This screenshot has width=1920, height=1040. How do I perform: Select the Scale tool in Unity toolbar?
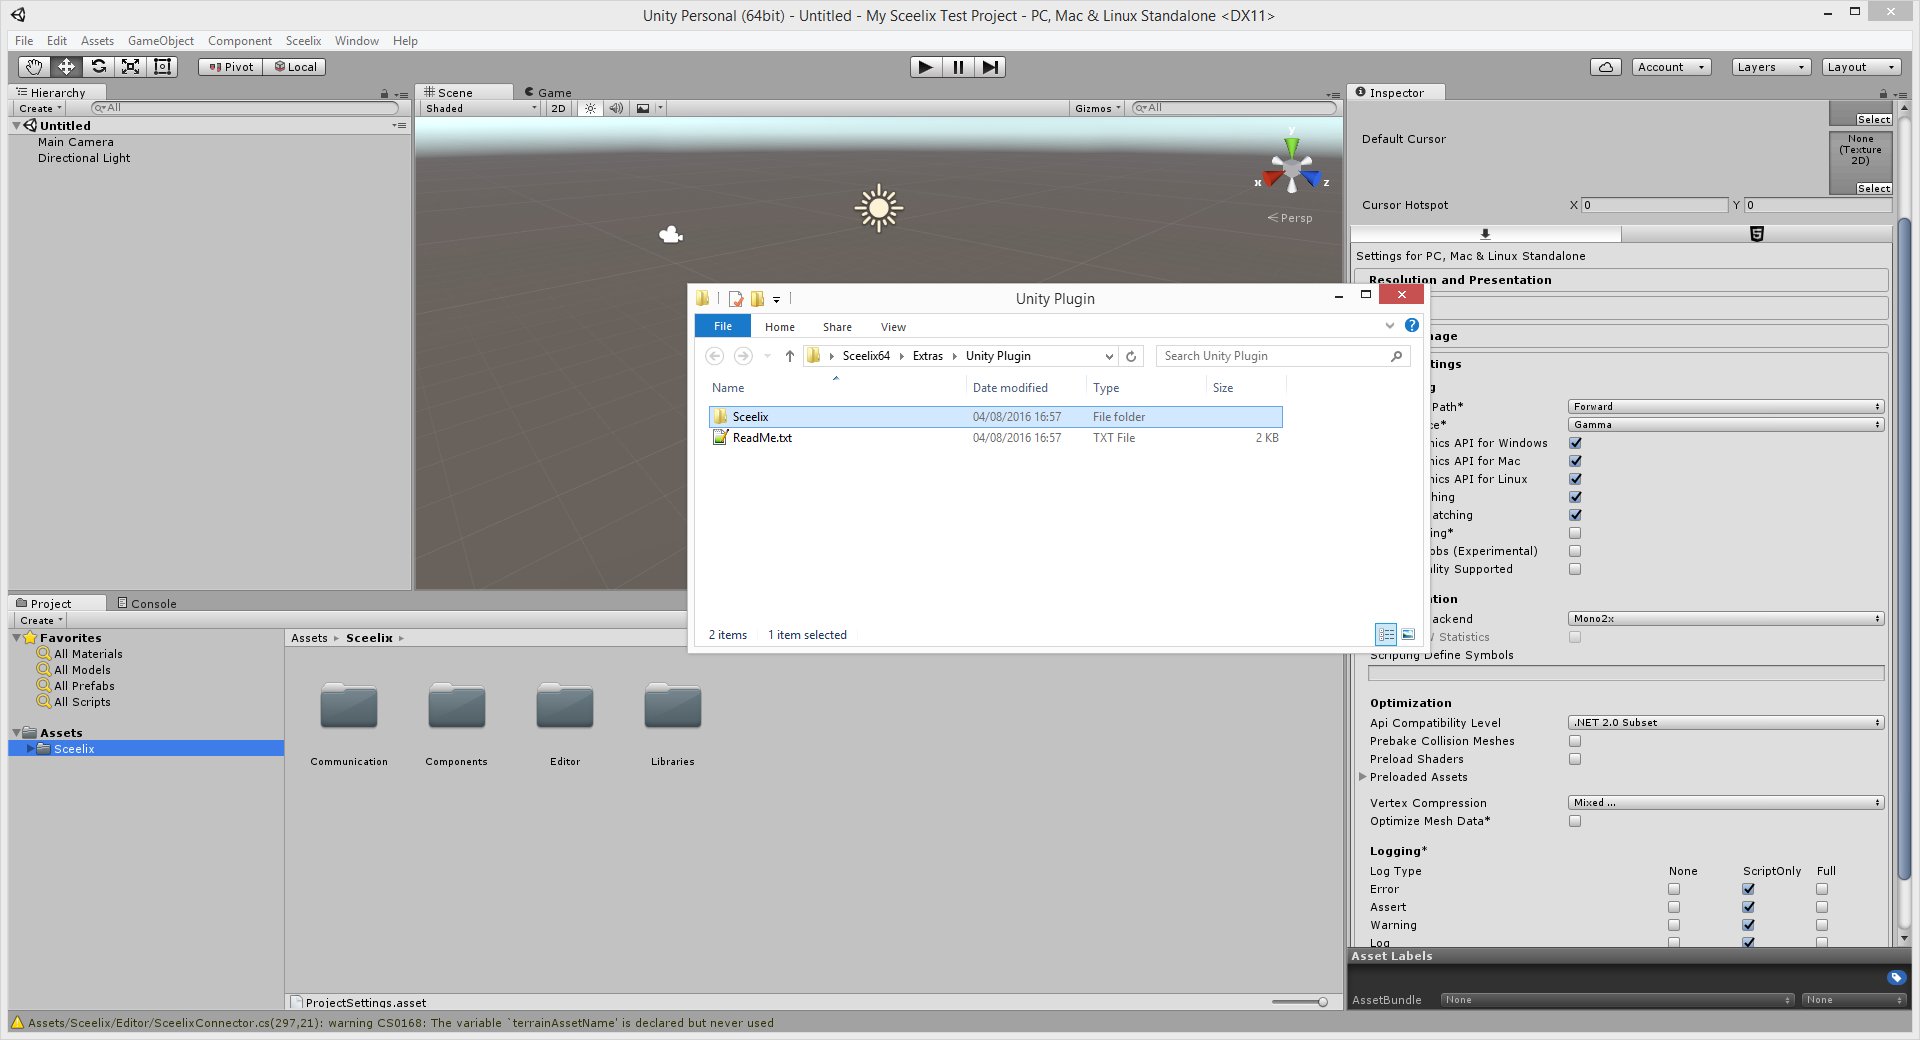(x=130, y=67)
